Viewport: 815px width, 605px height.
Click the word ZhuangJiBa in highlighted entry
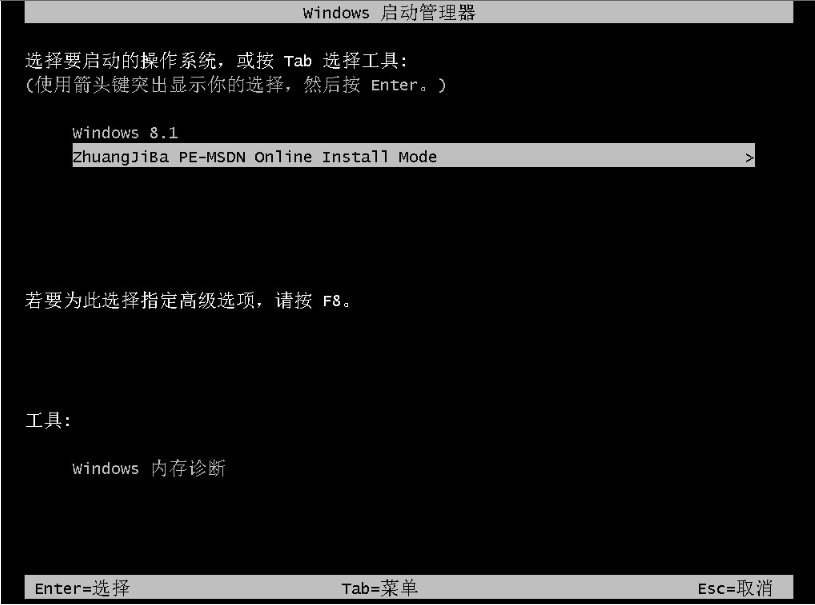point(121,156)
